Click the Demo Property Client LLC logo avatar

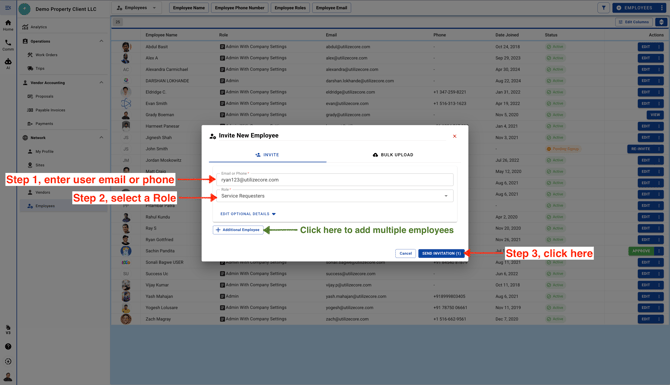24,9
